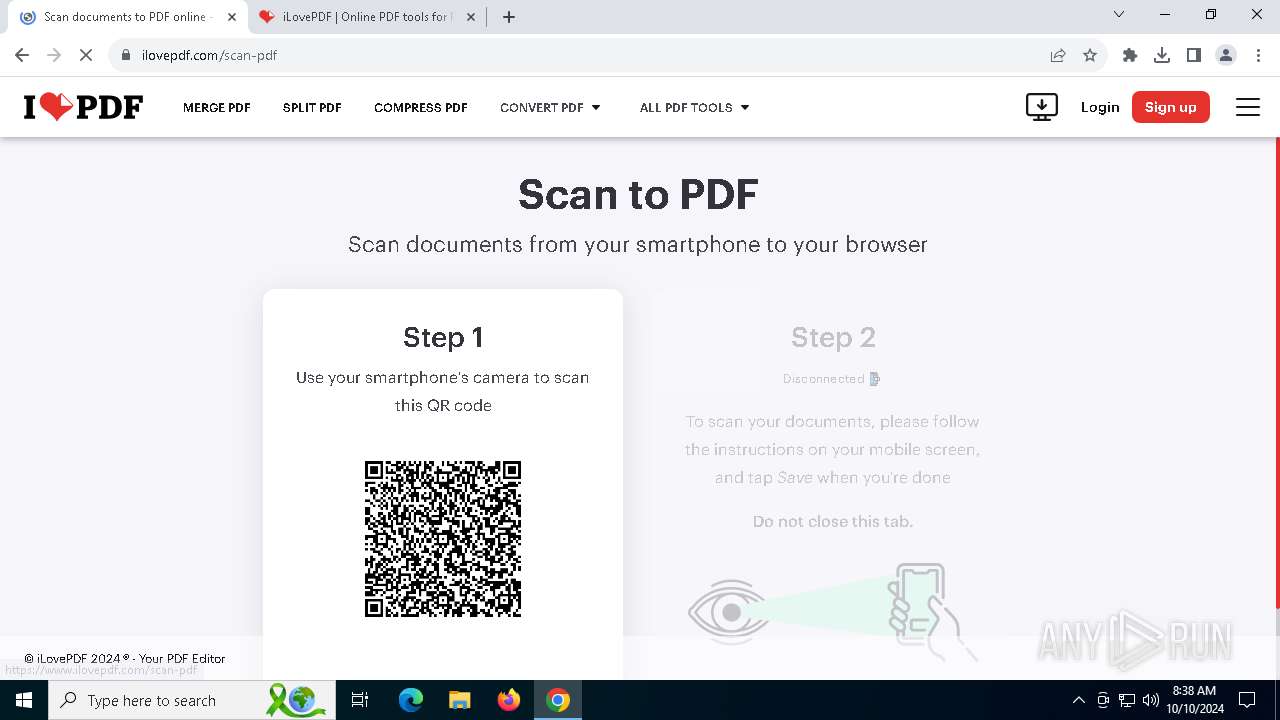This screenshot has width=1280, height=720.
Task: Toggle the Chrome side panel
Action: click(1194, 55)
